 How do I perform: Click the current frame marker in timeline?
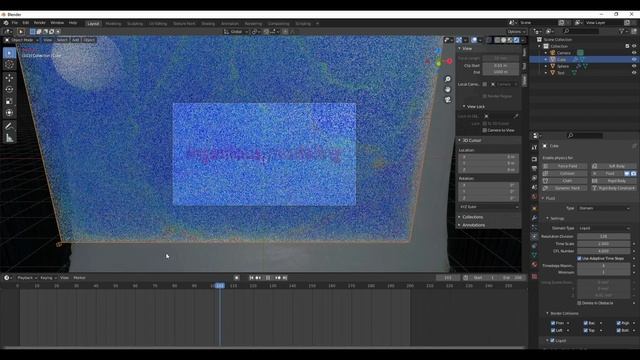pos(220,286)
